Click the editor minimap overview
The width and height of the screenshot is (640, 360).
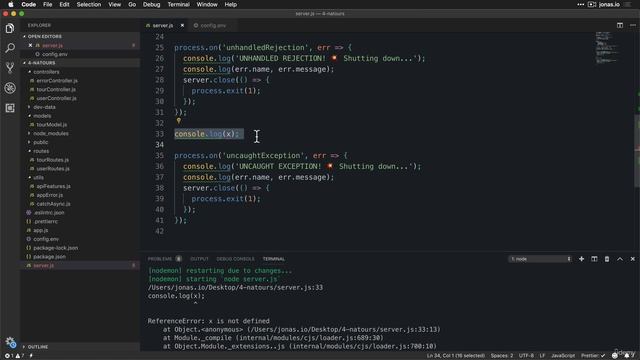(x=607, y=48)
